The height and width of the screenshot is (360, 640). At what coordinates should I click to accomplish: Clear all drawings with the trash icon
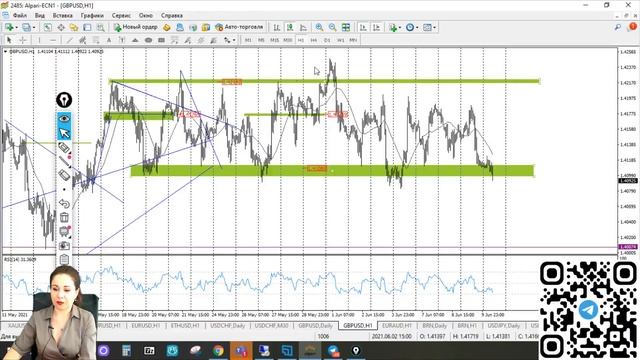coord(64,217)
